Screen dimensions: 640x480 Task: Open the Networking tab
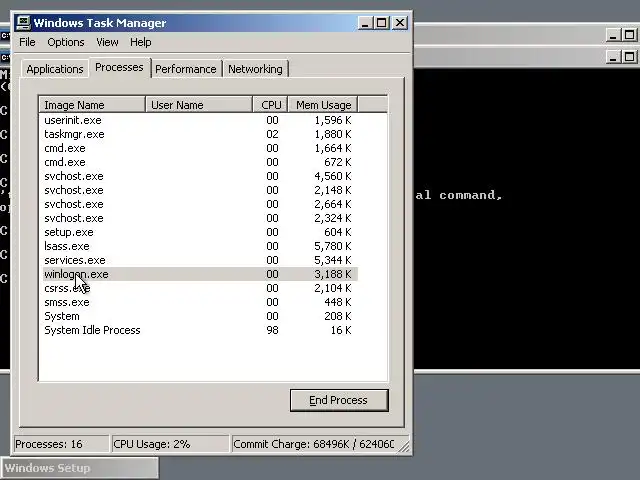point(256,69)
